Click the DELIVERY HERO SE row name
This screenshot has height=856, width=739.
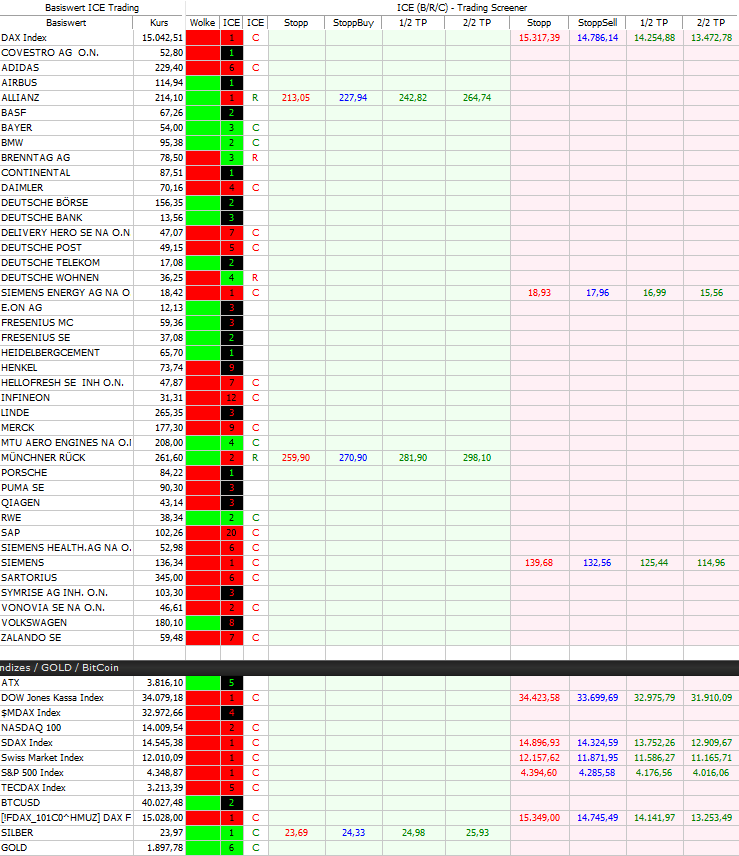click(x=65, y=233)
